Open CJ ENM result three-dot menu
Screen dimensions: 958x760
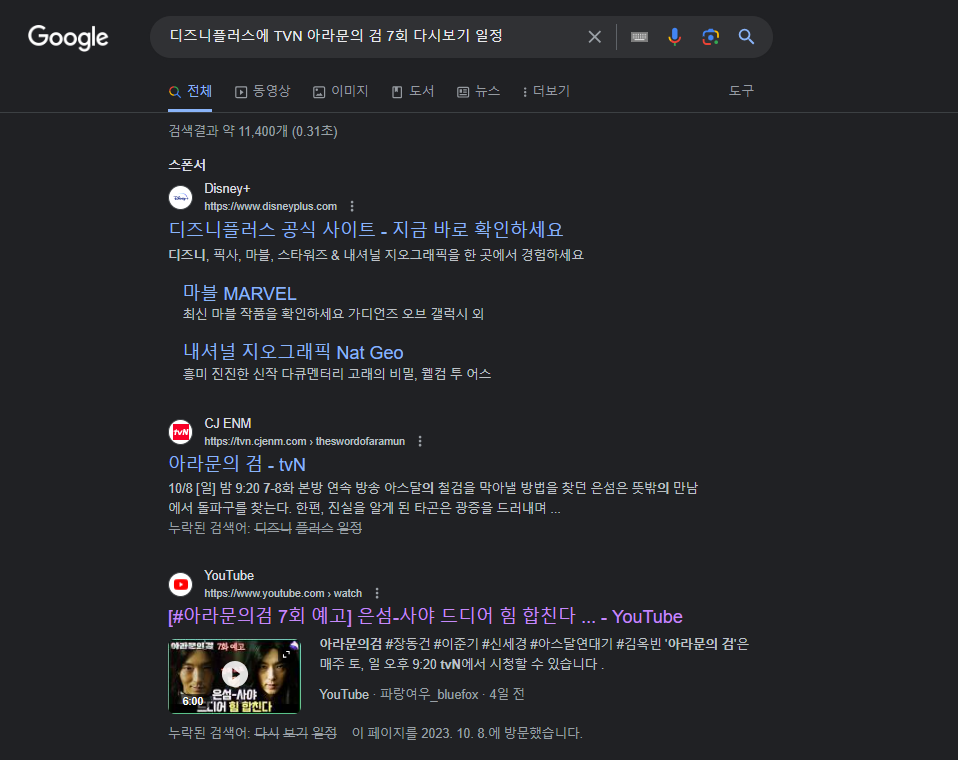click(420, 441)
